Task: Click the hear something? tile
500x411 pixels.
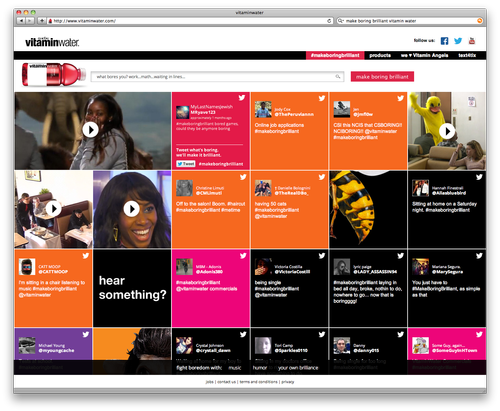Action: click(132, 288)
